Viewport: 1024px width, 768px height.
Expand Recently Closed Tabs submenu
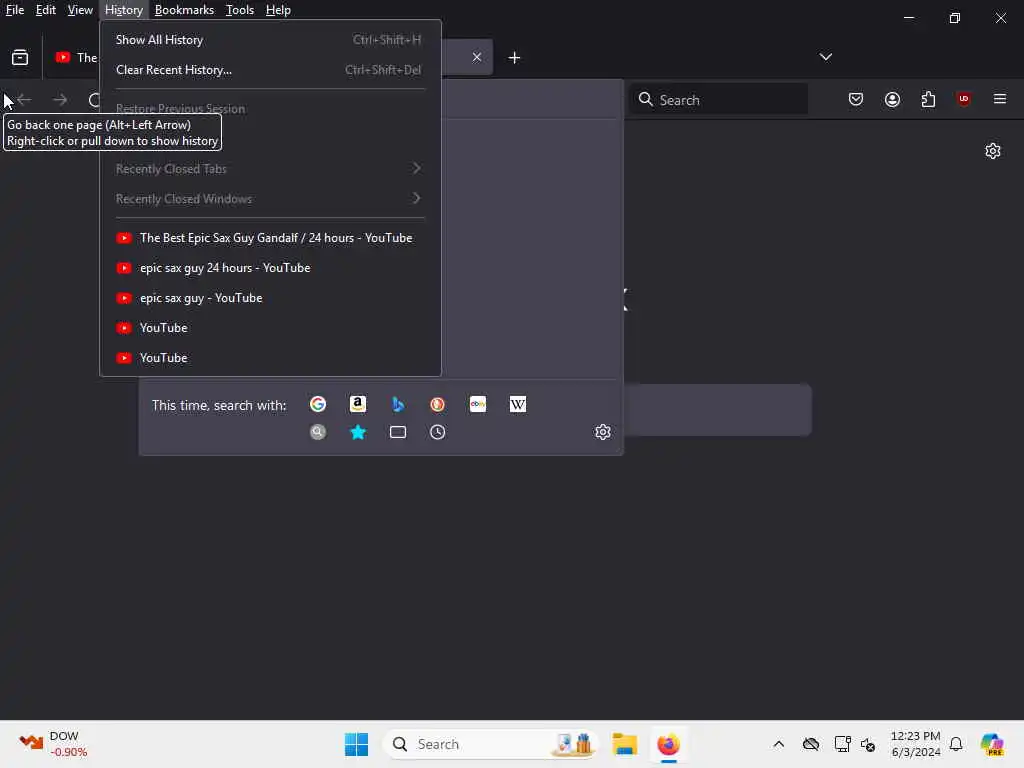[x=270, y=168]
